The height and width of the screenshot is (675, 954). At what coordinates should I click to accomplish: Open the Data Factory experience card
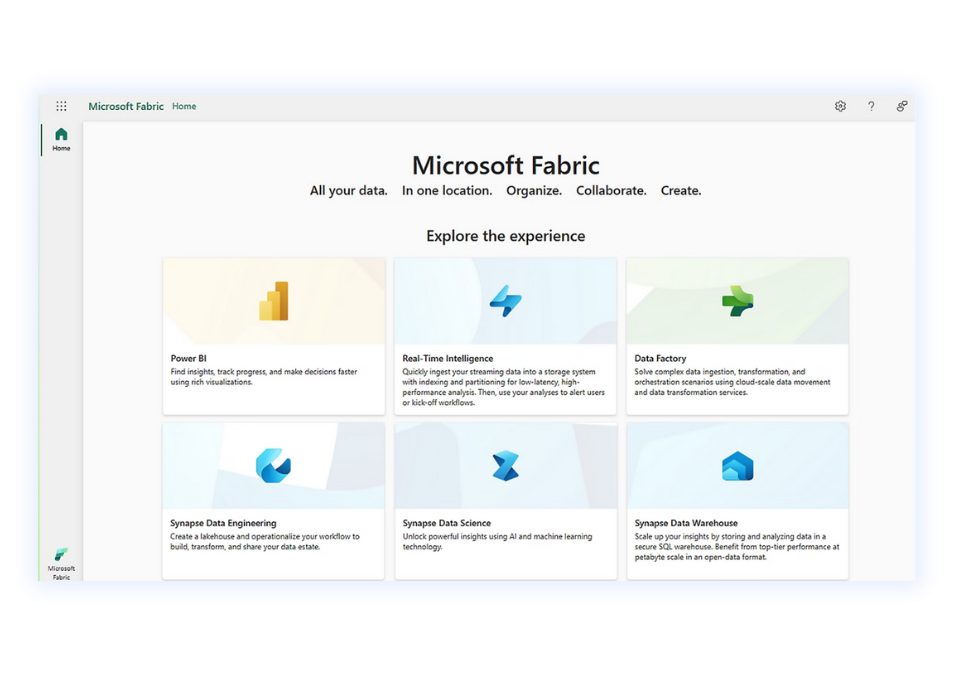[737, 335]
